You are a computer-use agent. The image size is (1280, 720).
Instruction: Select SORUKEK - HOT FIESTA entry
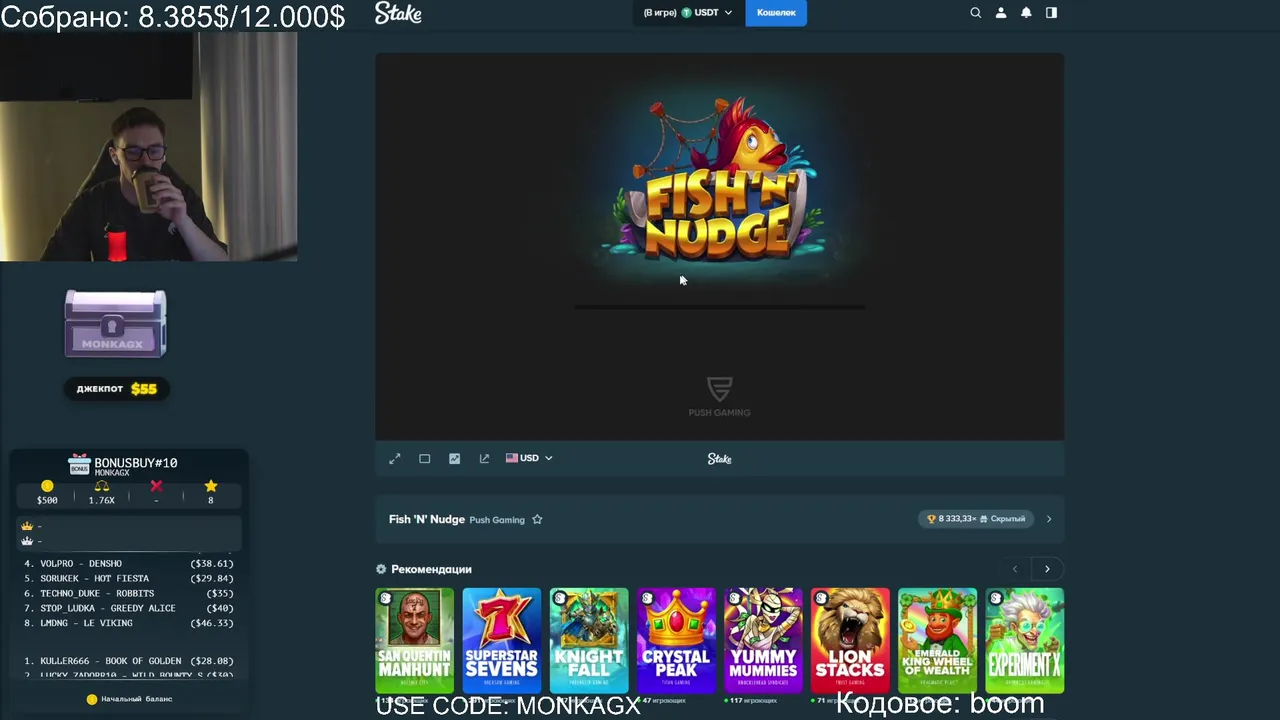coord(129,579)
